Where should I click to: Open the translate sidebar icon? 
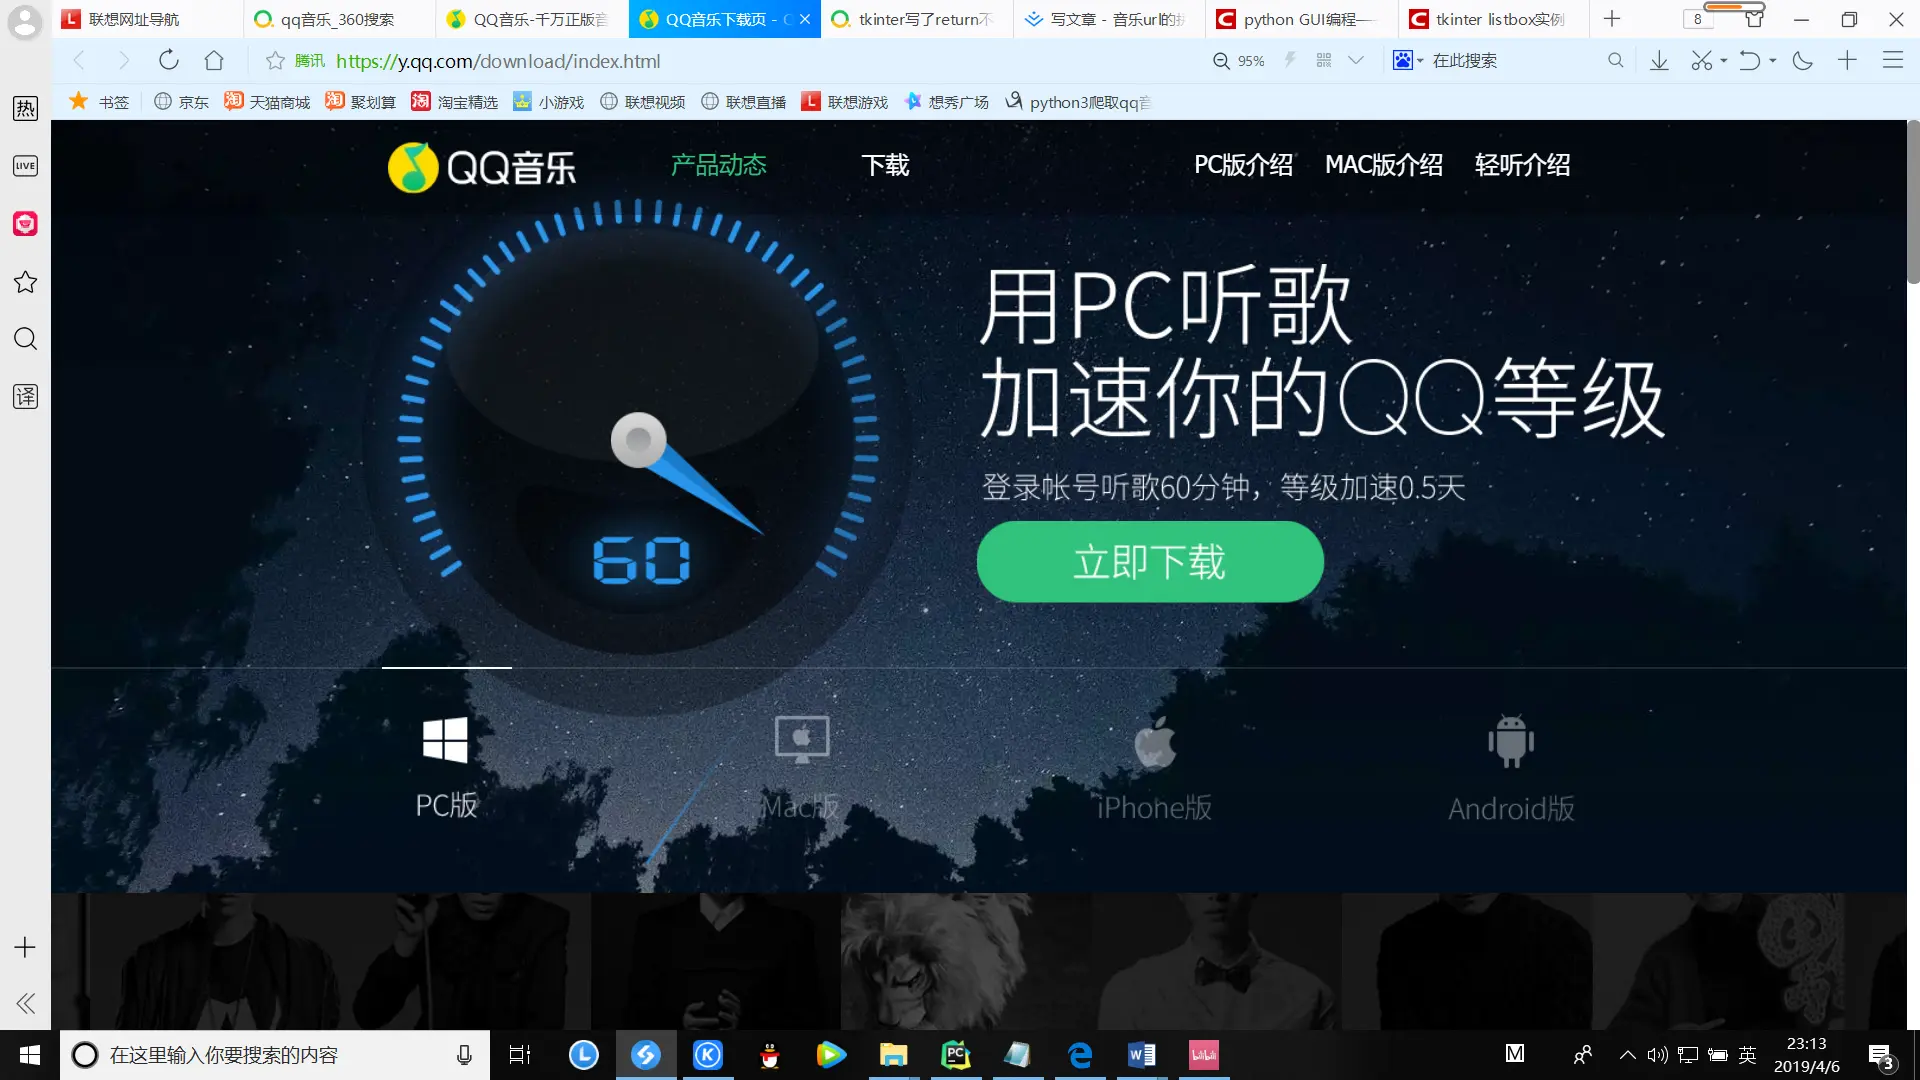click(25, 396)
